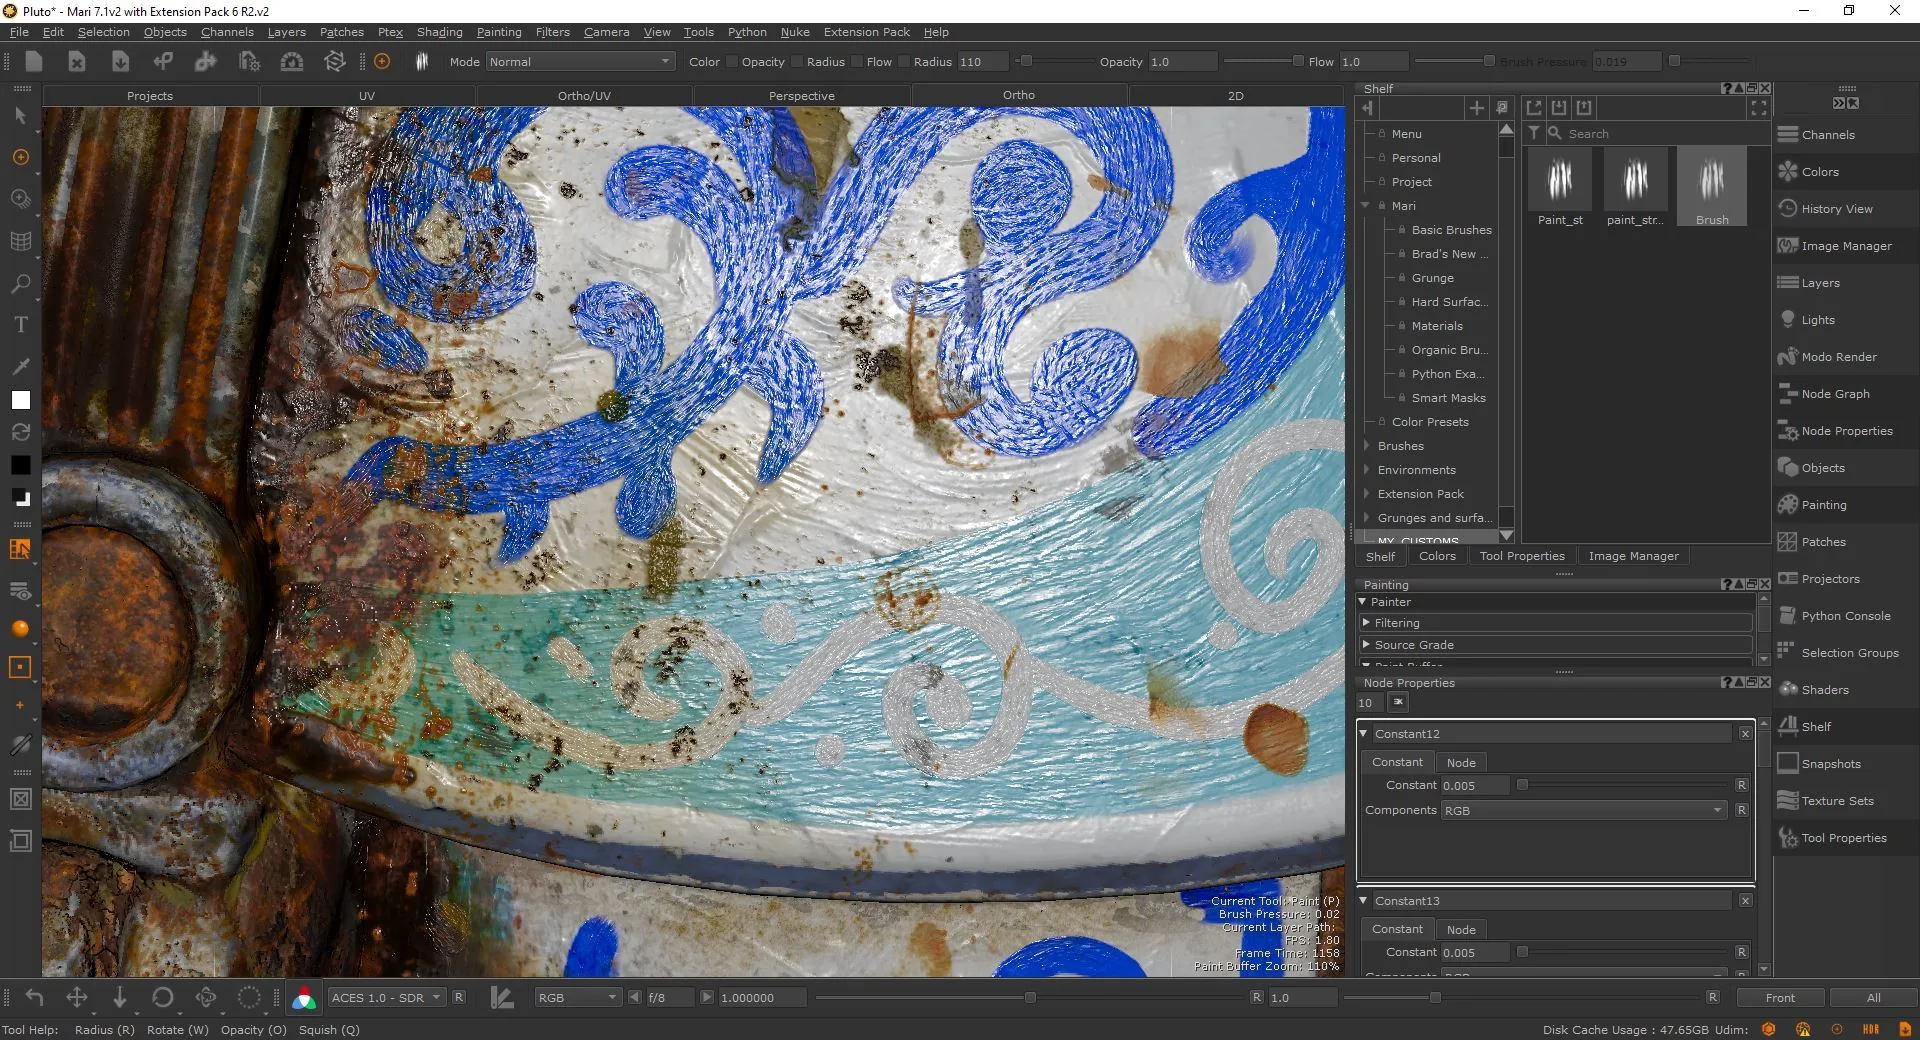
Task: Open the Components RGB dropdown
Action: (1584, 811)
